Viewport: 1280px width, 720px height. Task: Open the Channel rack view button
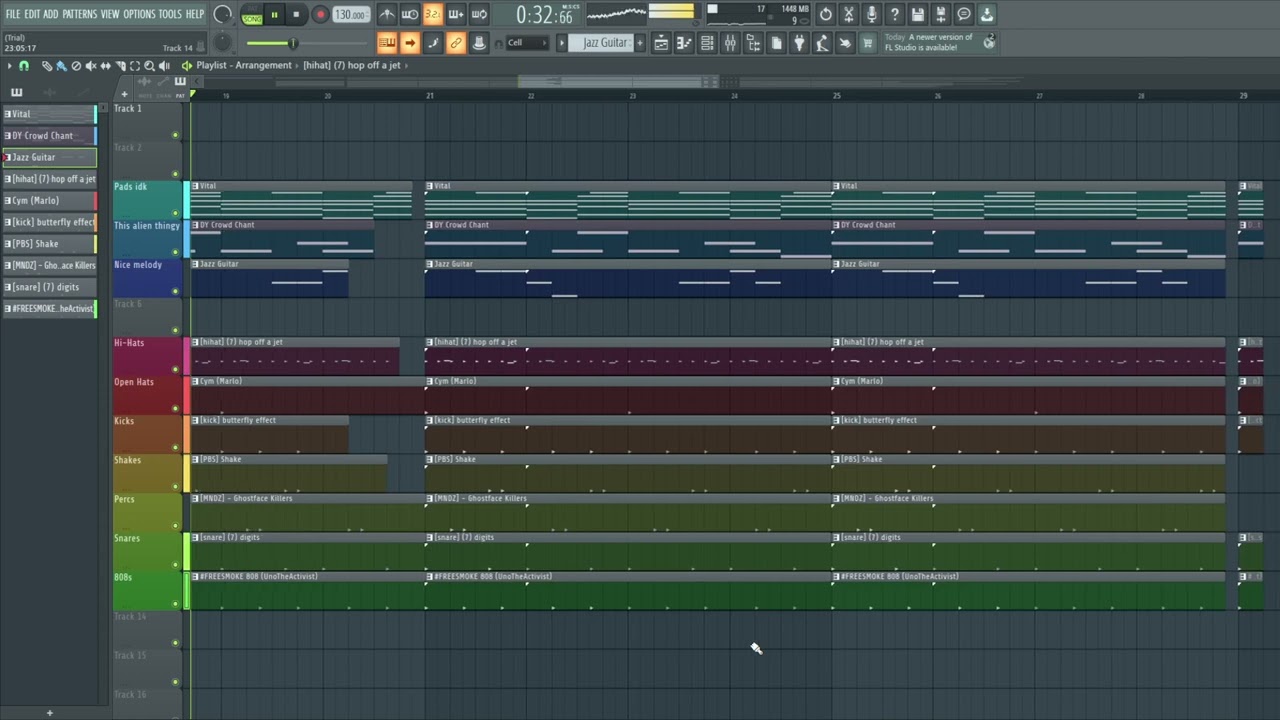click(x=707, y=43)
